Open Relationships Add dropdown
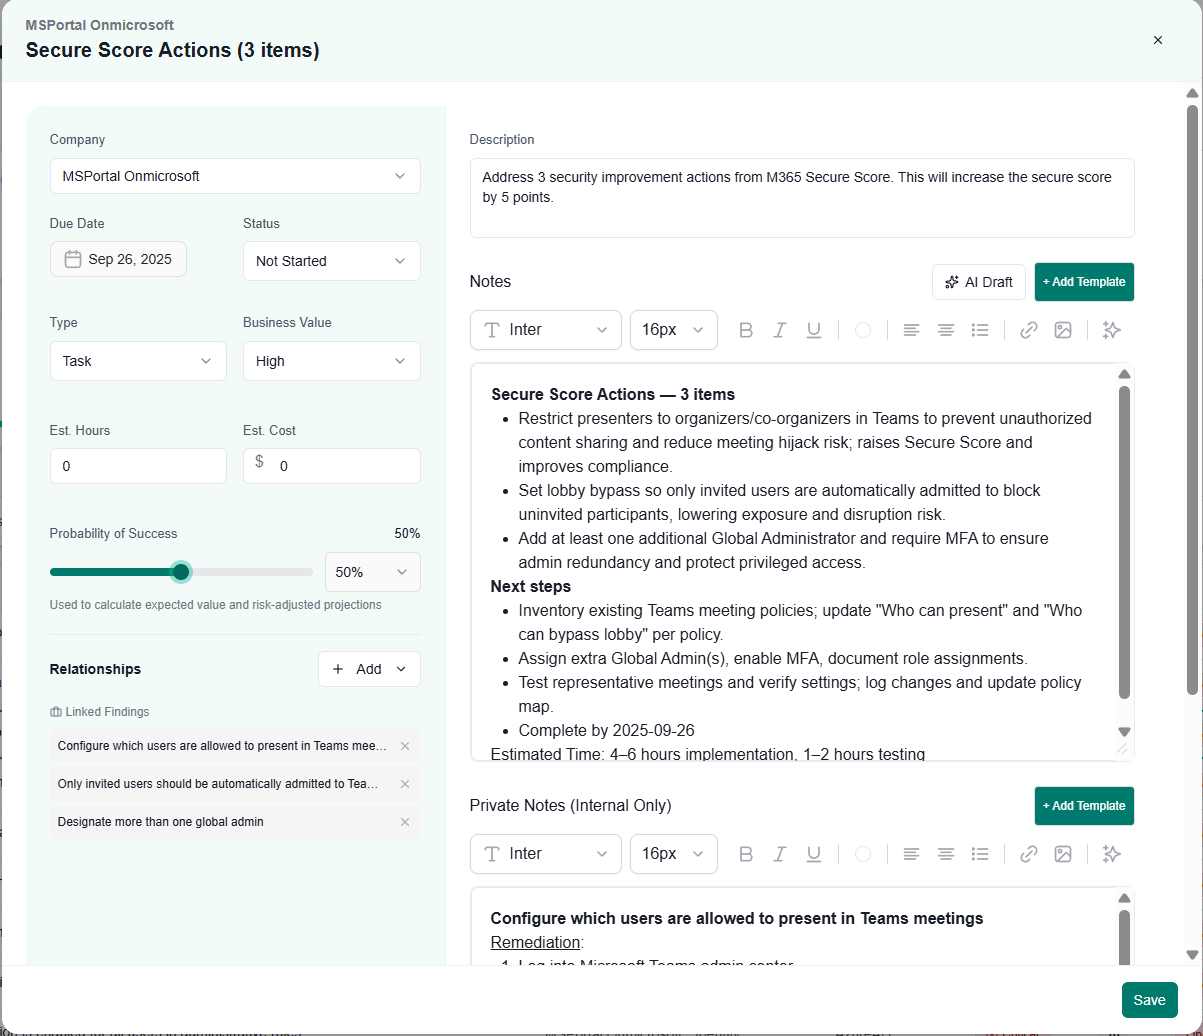 click(x=369, y=669)
